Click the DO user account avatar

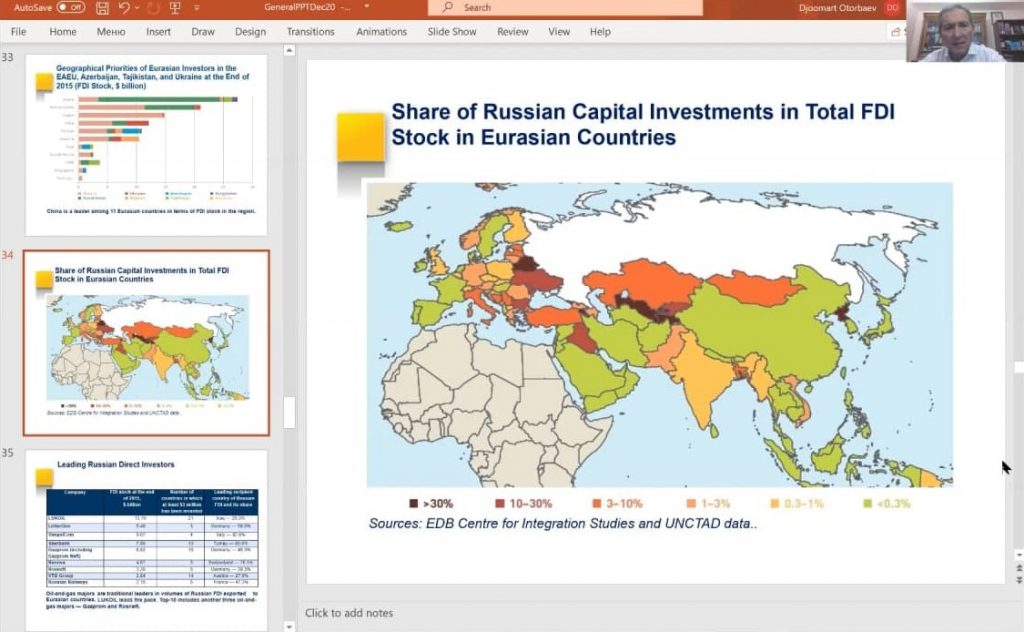(892, 8)
